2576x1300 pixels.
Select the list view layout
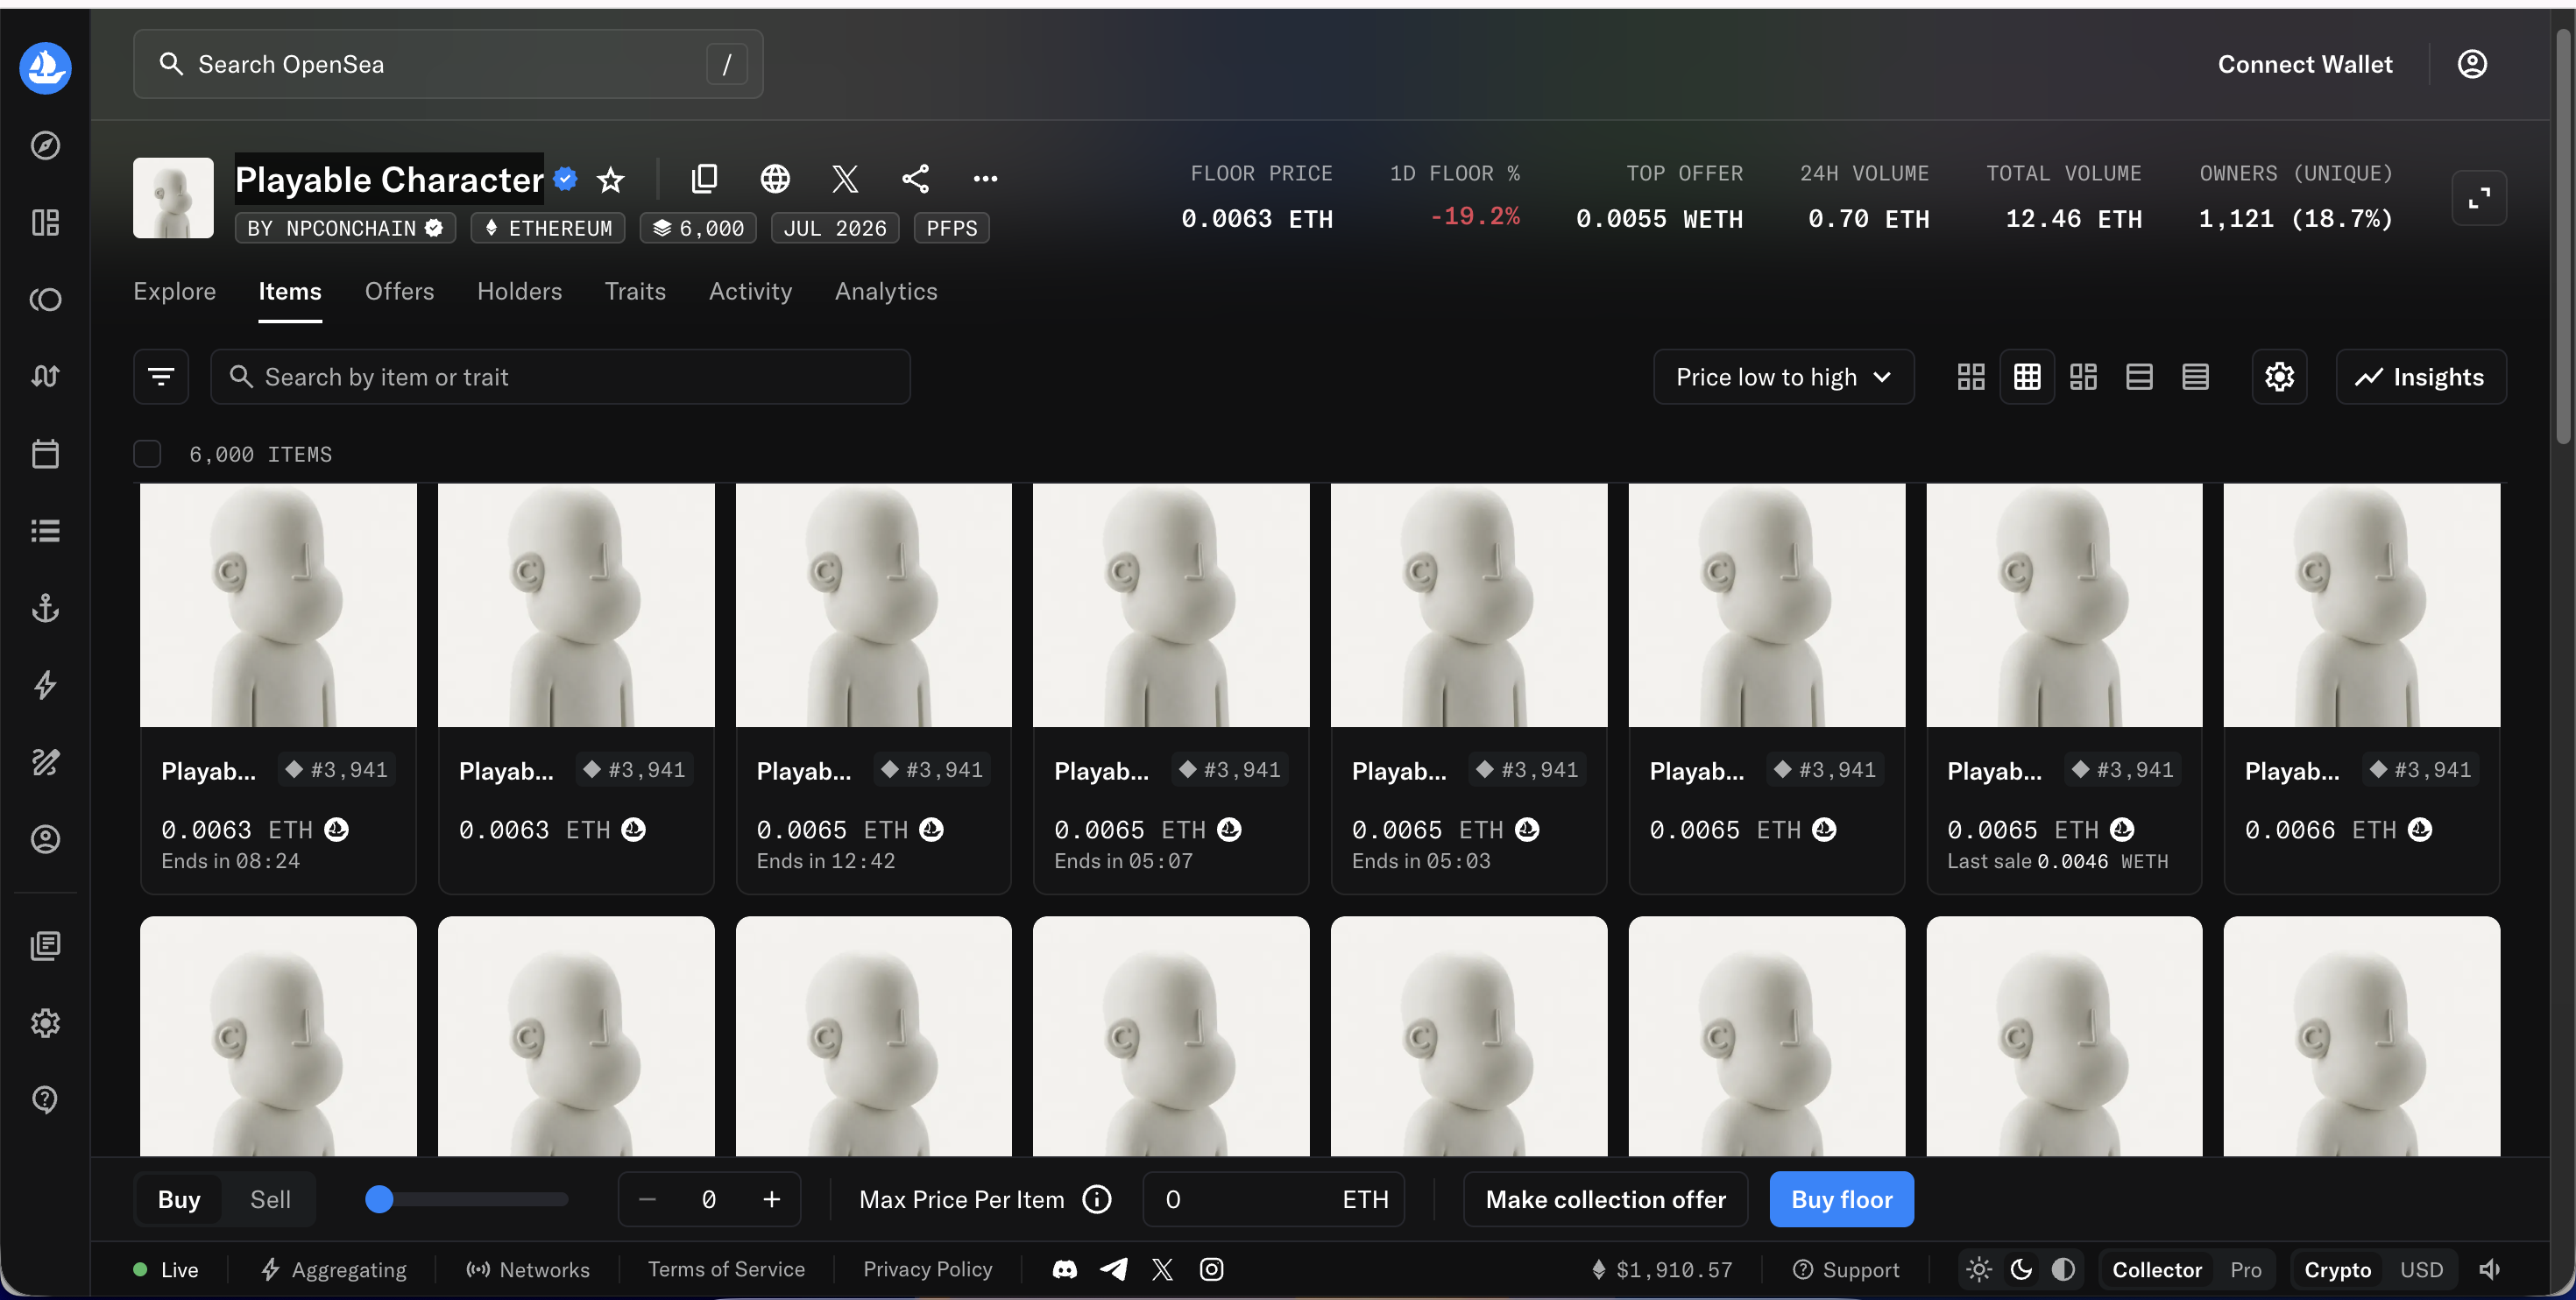2139,377
